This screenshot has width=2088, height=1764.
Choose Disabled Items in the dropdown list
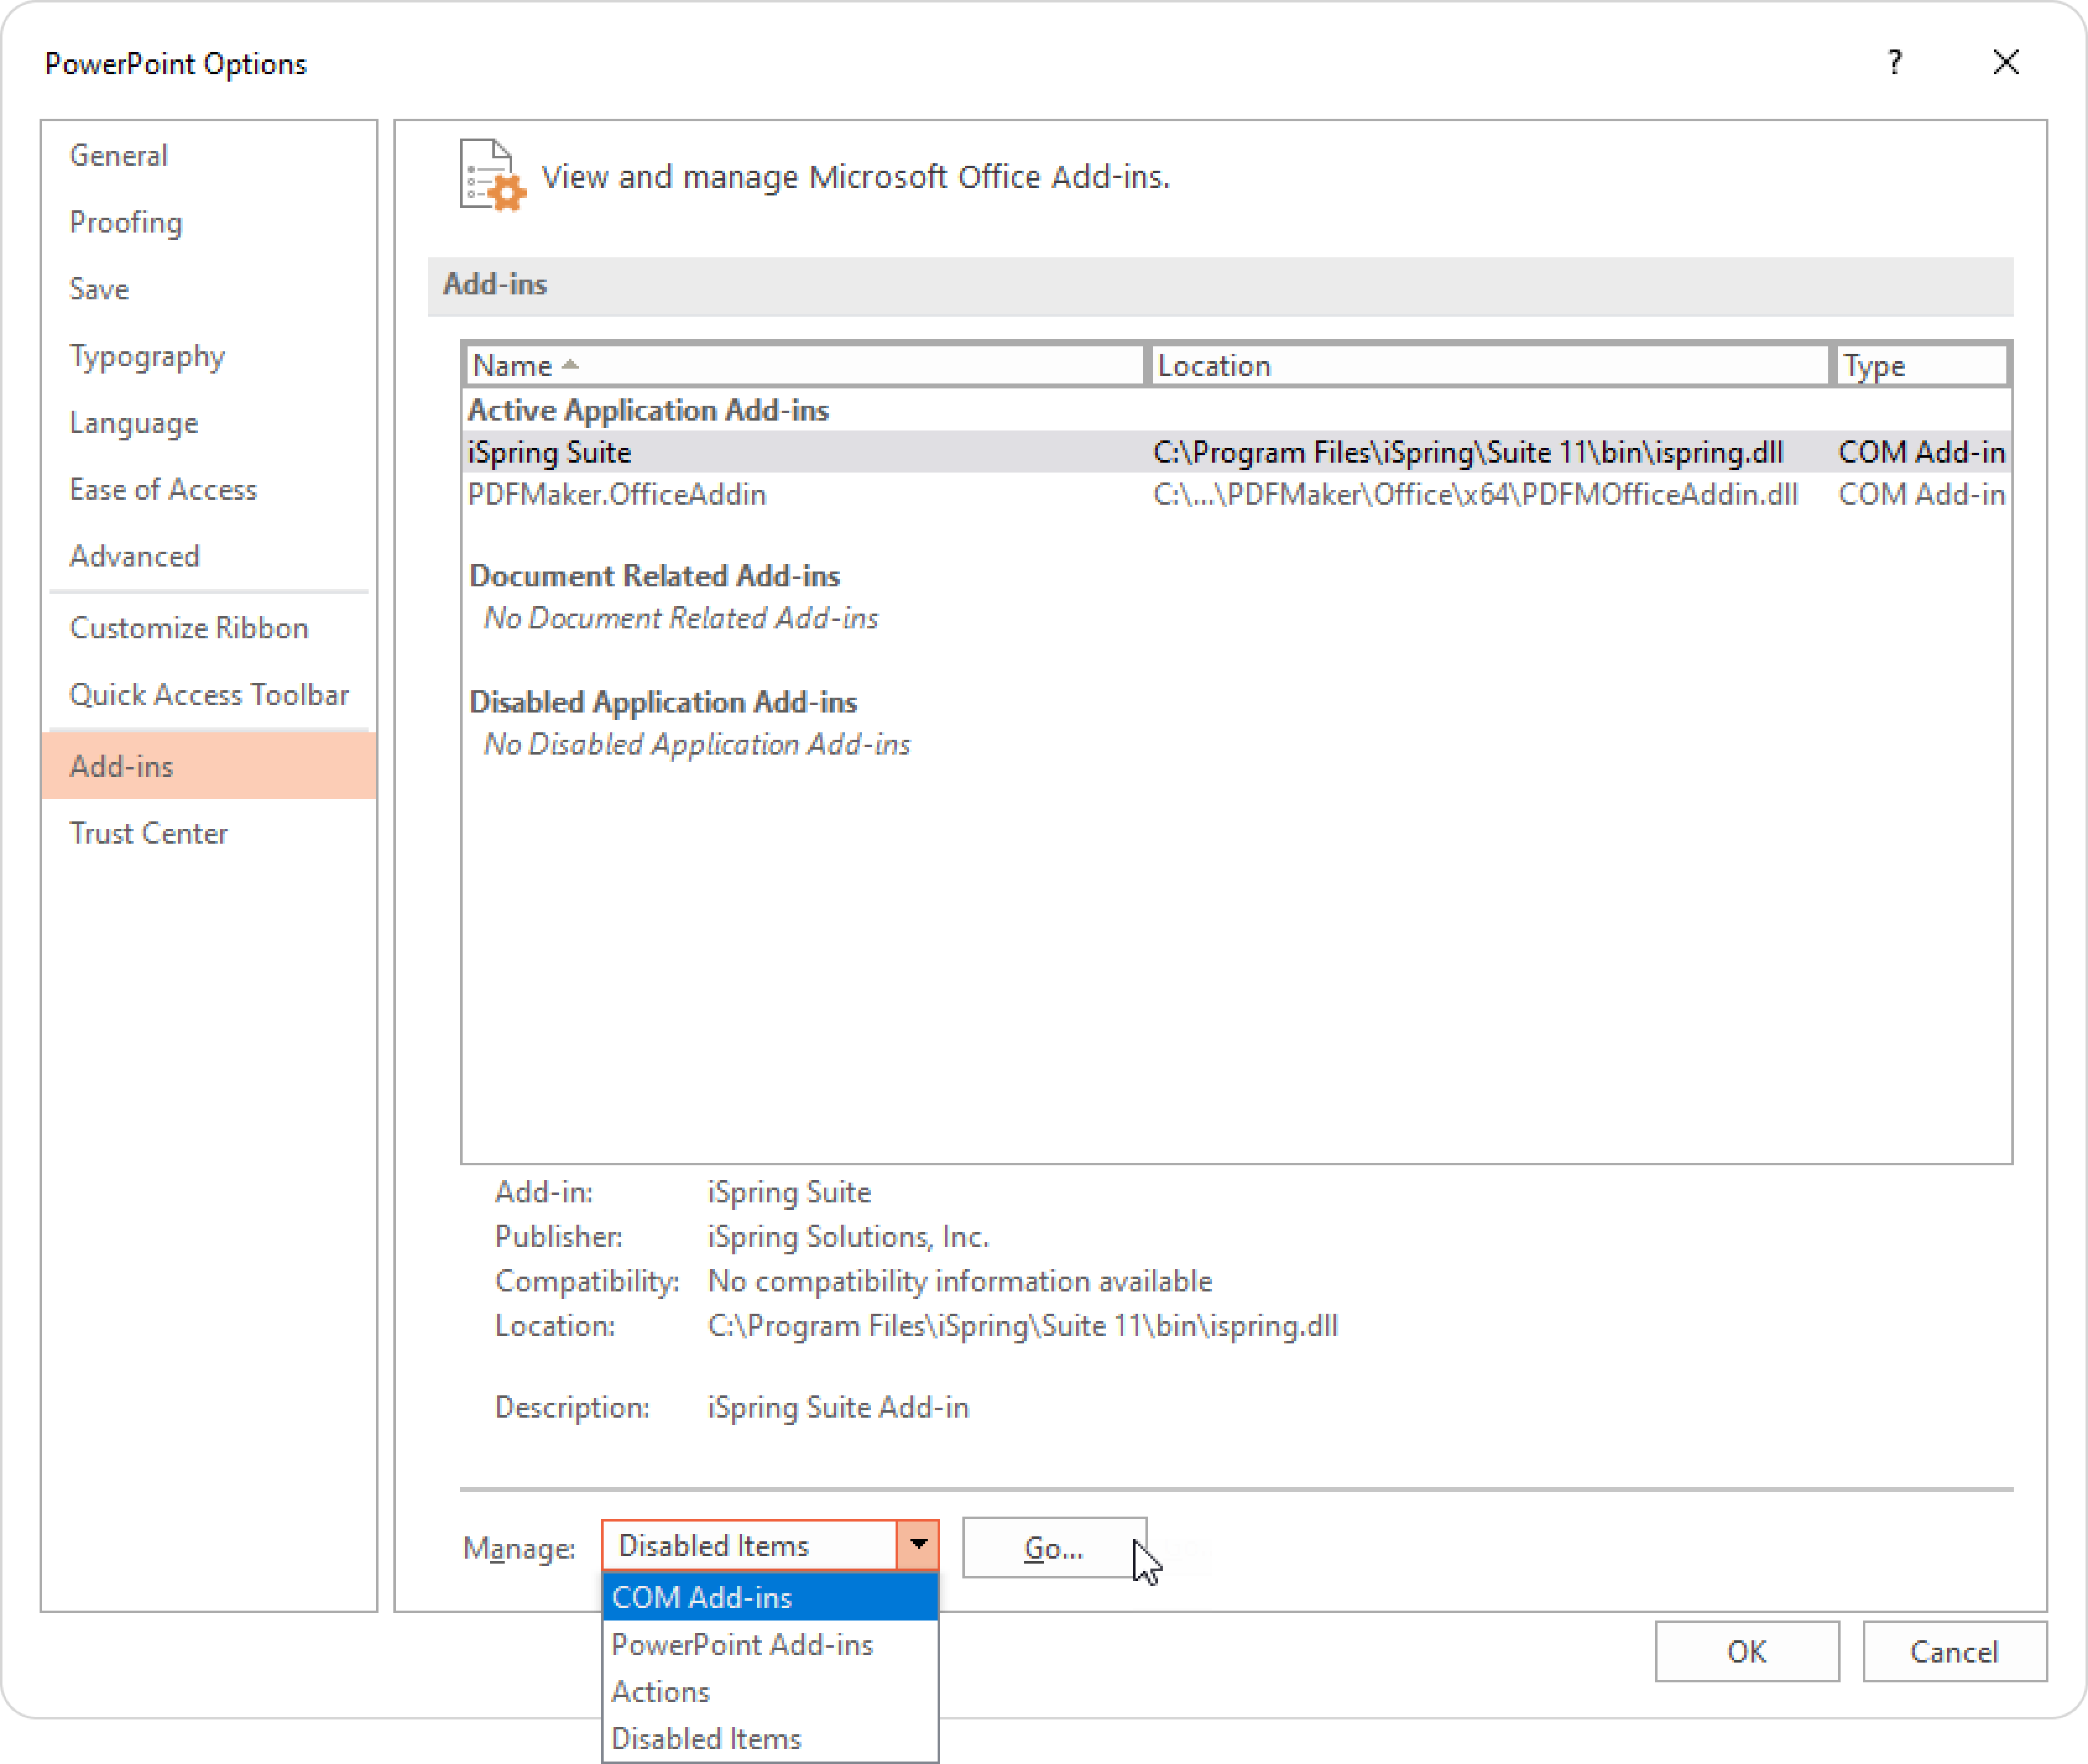[x=770, y=1739]
